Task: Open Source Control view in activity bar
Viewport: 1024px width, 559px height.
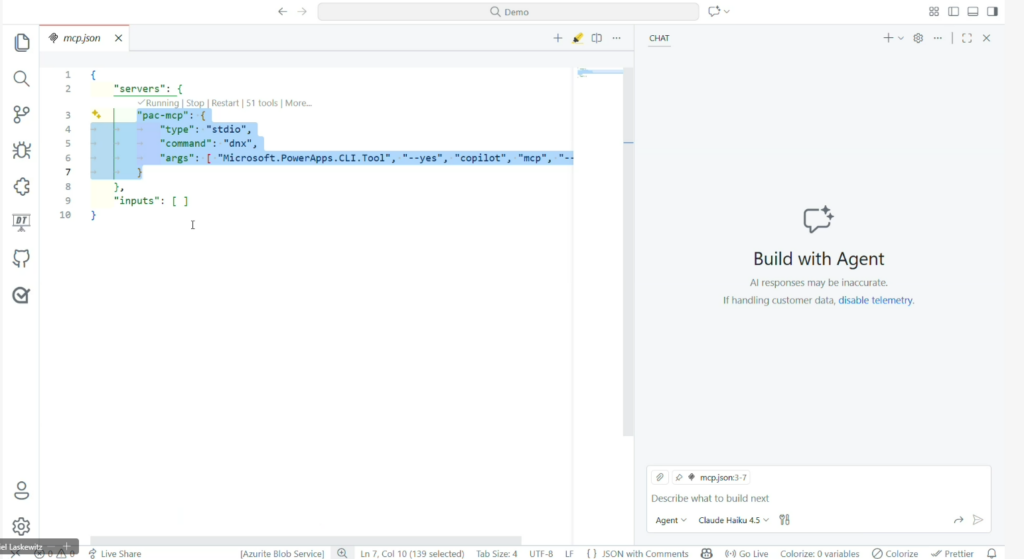Action: click(21, 114)
